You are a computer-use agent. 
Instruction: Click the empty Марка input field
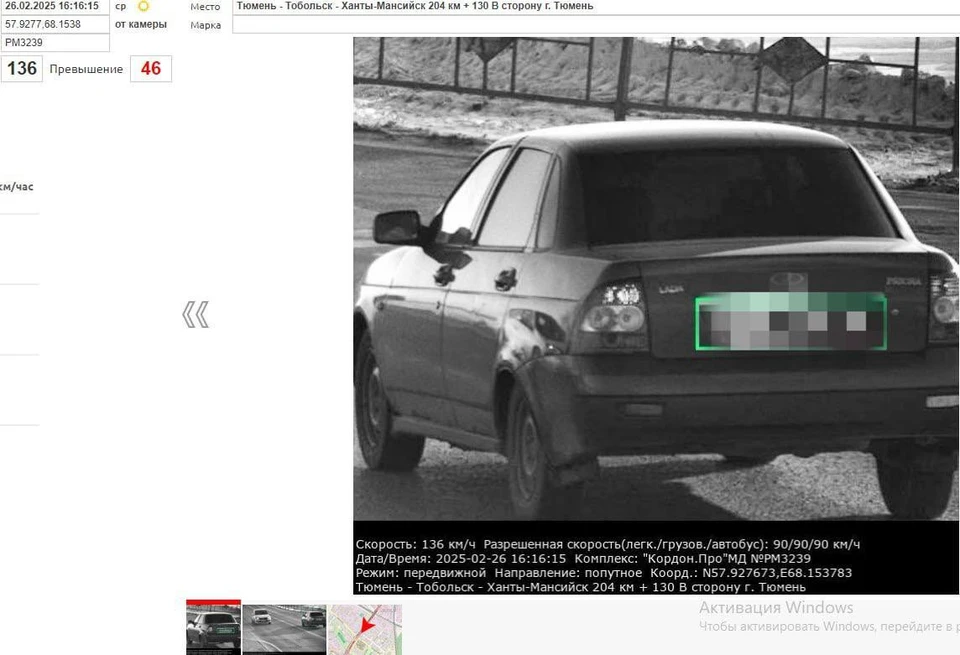click(x=595, y=25)
